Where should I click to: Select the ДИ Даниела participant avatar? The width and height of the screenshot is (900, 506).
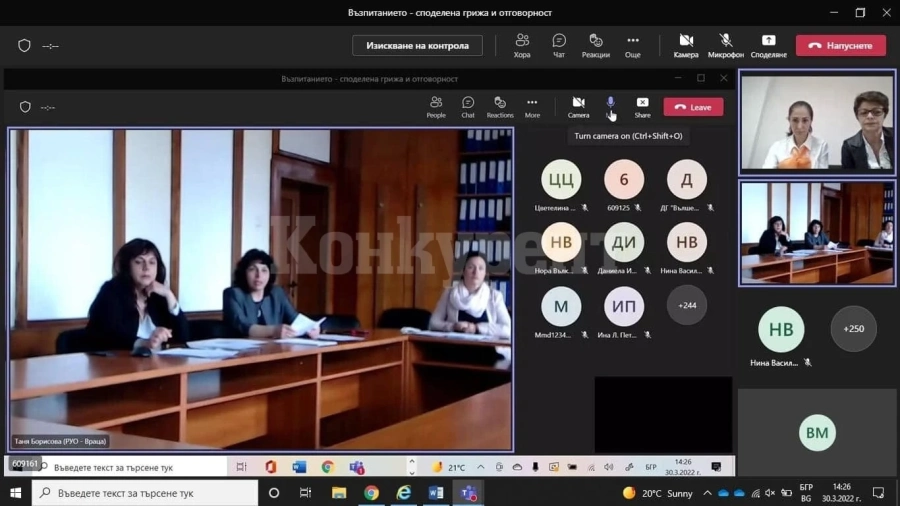(624, 242)
